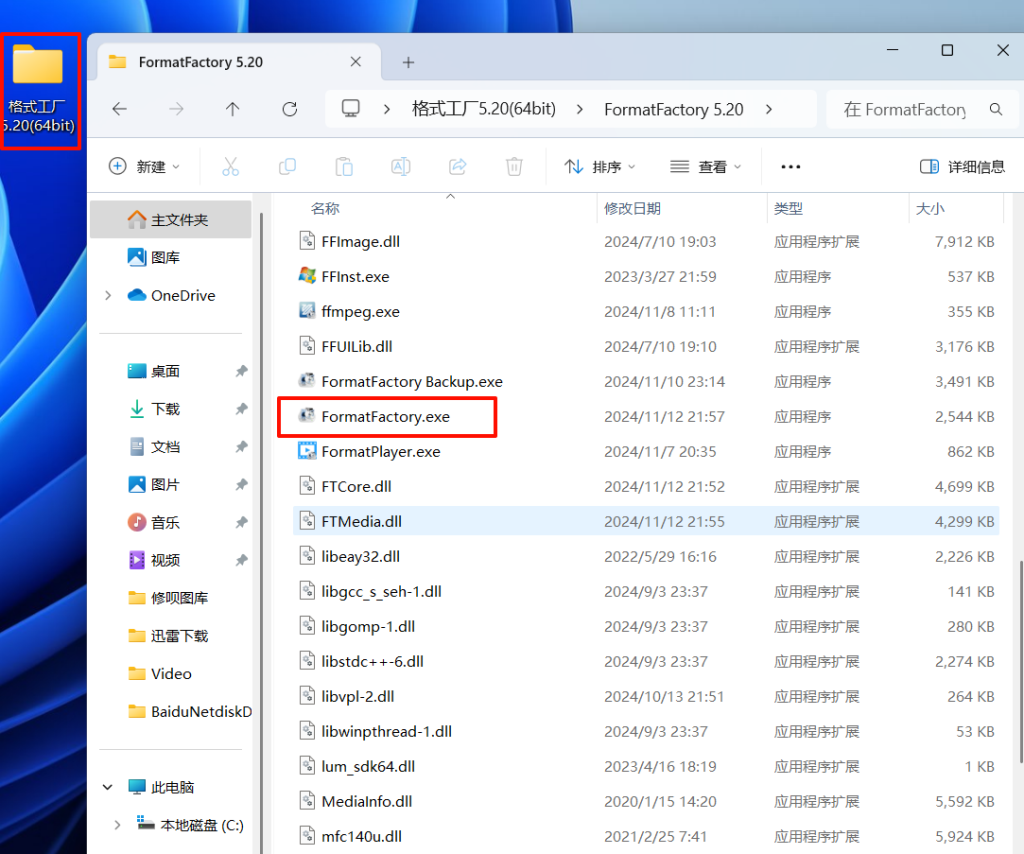The image size is (1024, 854).
Task: Expand the OneDrive tree node
Action: click(x=108, y=295)
